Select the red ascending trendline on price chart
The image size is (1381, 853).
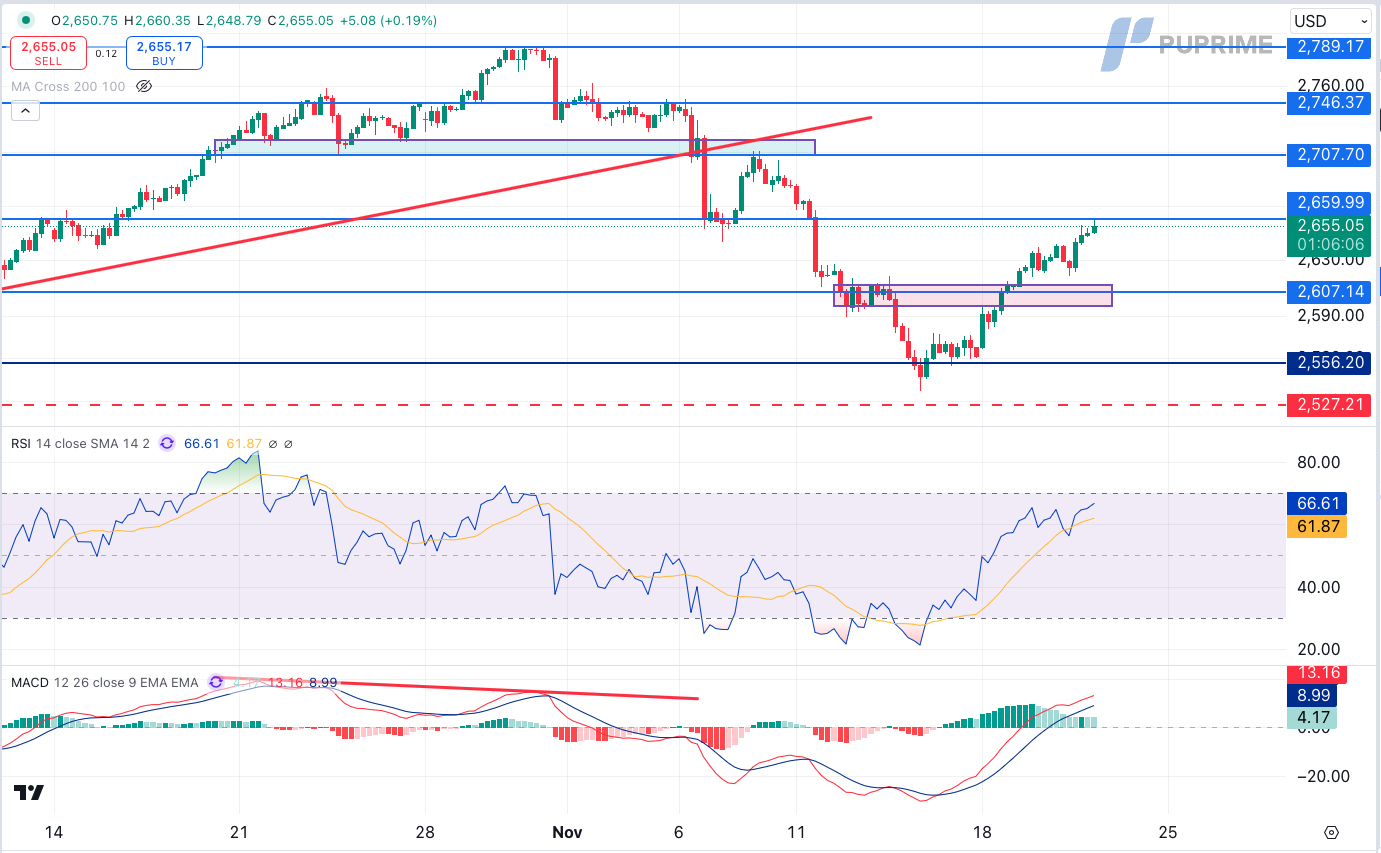click(x=435, y=203)
